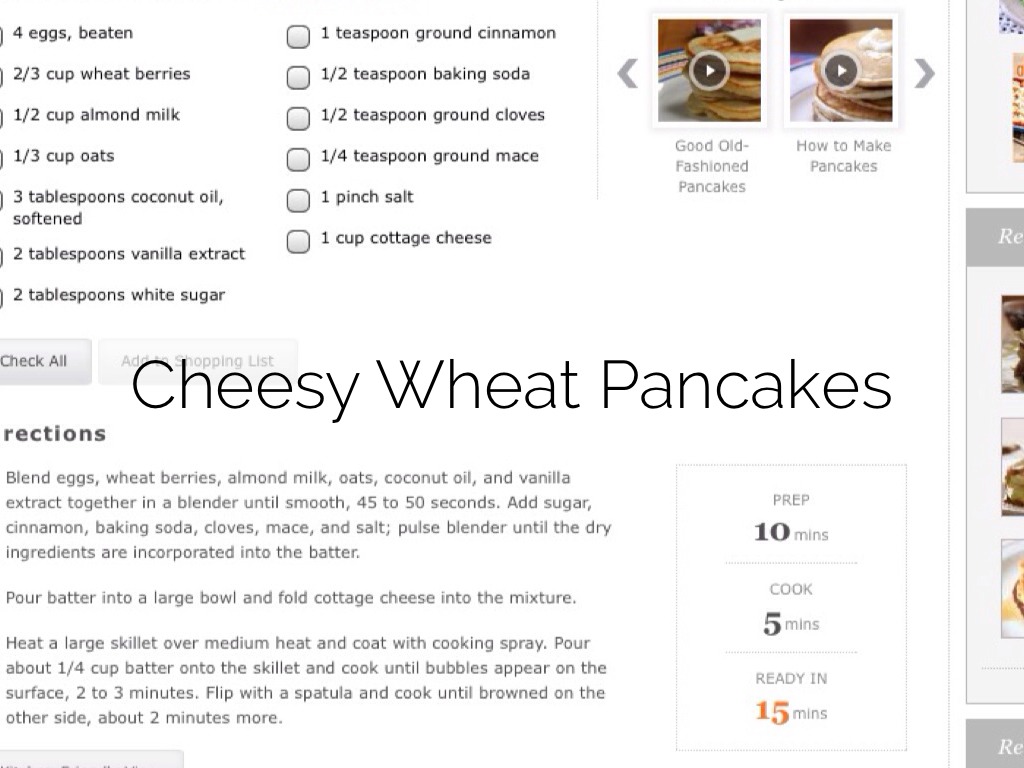This screenshot has height=768, width=1024.
Task: Open the top related recipe thumbnail
Action: point(1012,343)
